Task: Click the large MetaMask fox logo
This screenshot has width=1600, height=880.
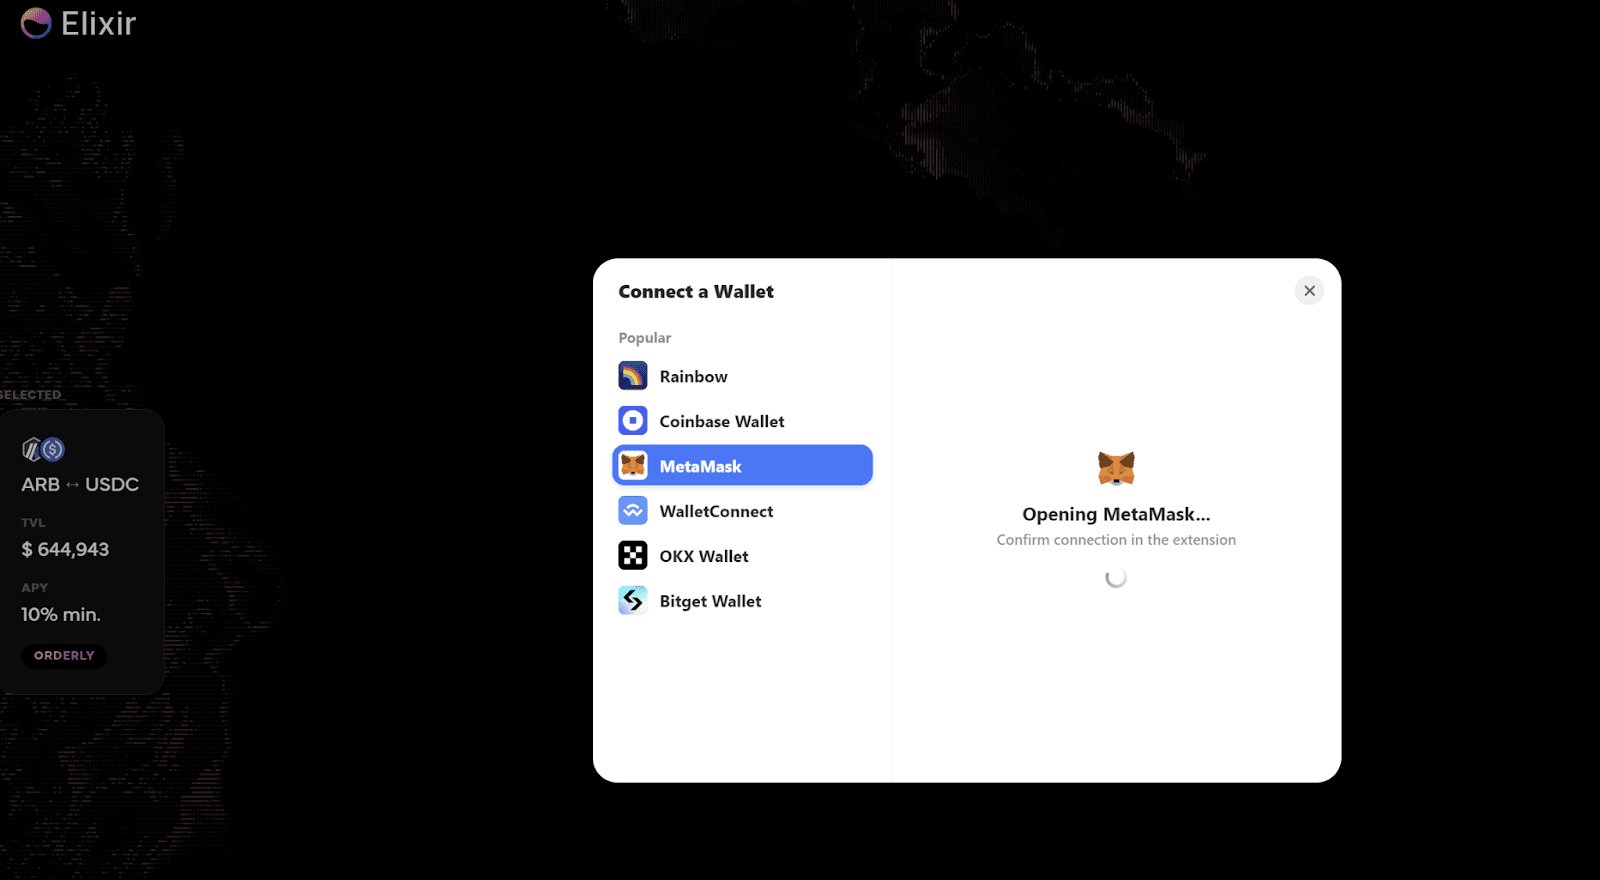Action: 1116,468
